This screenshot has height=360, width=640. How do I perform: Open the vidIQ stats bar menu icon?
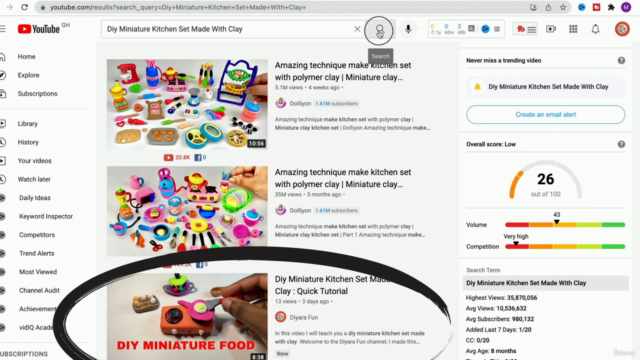[x=497, y=29]
